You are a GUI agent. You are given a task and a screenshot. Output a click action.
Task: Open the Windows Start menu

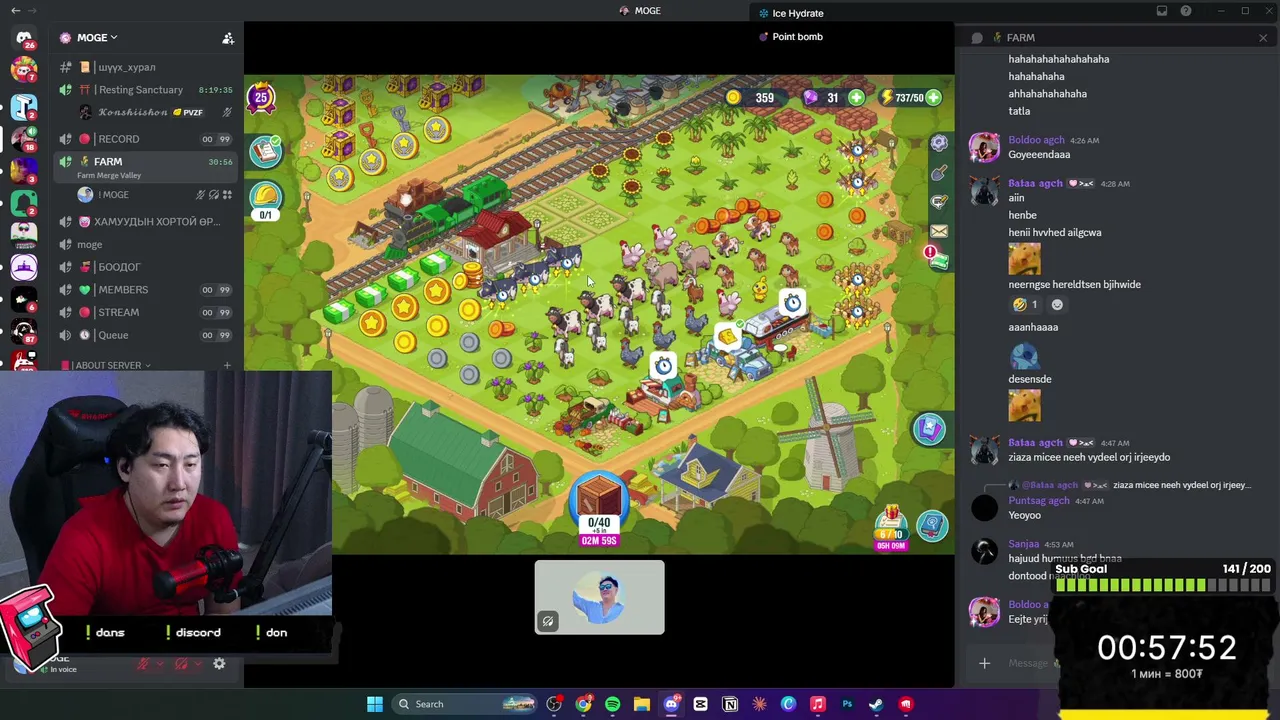pyautogui.click(x=375, y=704)
